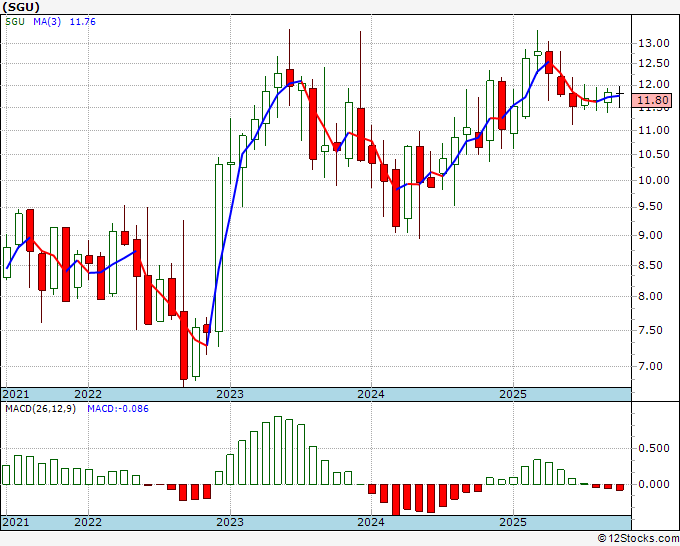Click the 11.00 price axis label
This screenshot has width=680, height=546.
(654, 130)
